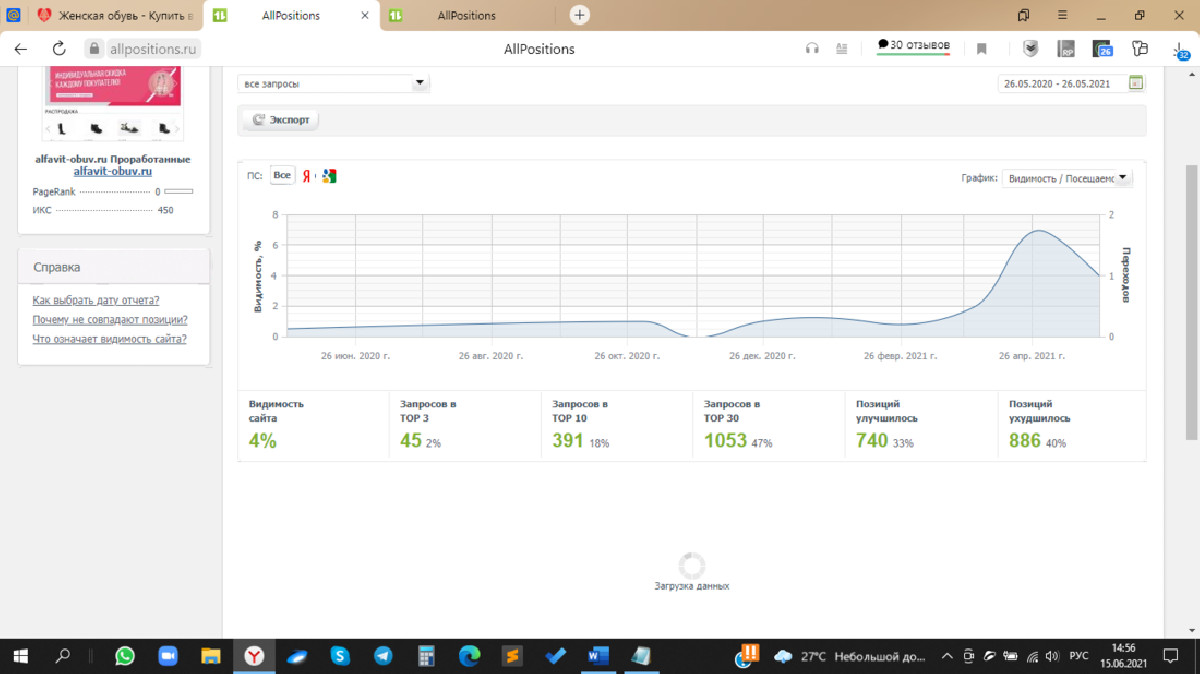1200x674 pixels.
Task: Open 'Как выбрать дату отчета?' help link
Action: tap(96, 300)
